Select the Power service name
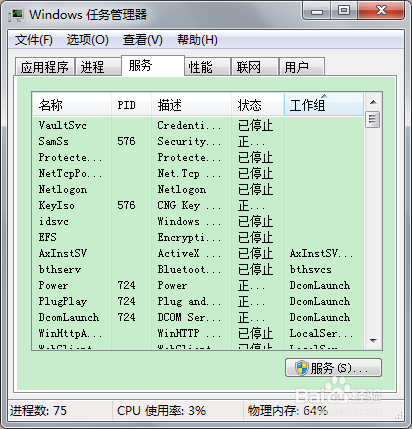The height and width of the screenshot is (429, 412). coord(53,285)
